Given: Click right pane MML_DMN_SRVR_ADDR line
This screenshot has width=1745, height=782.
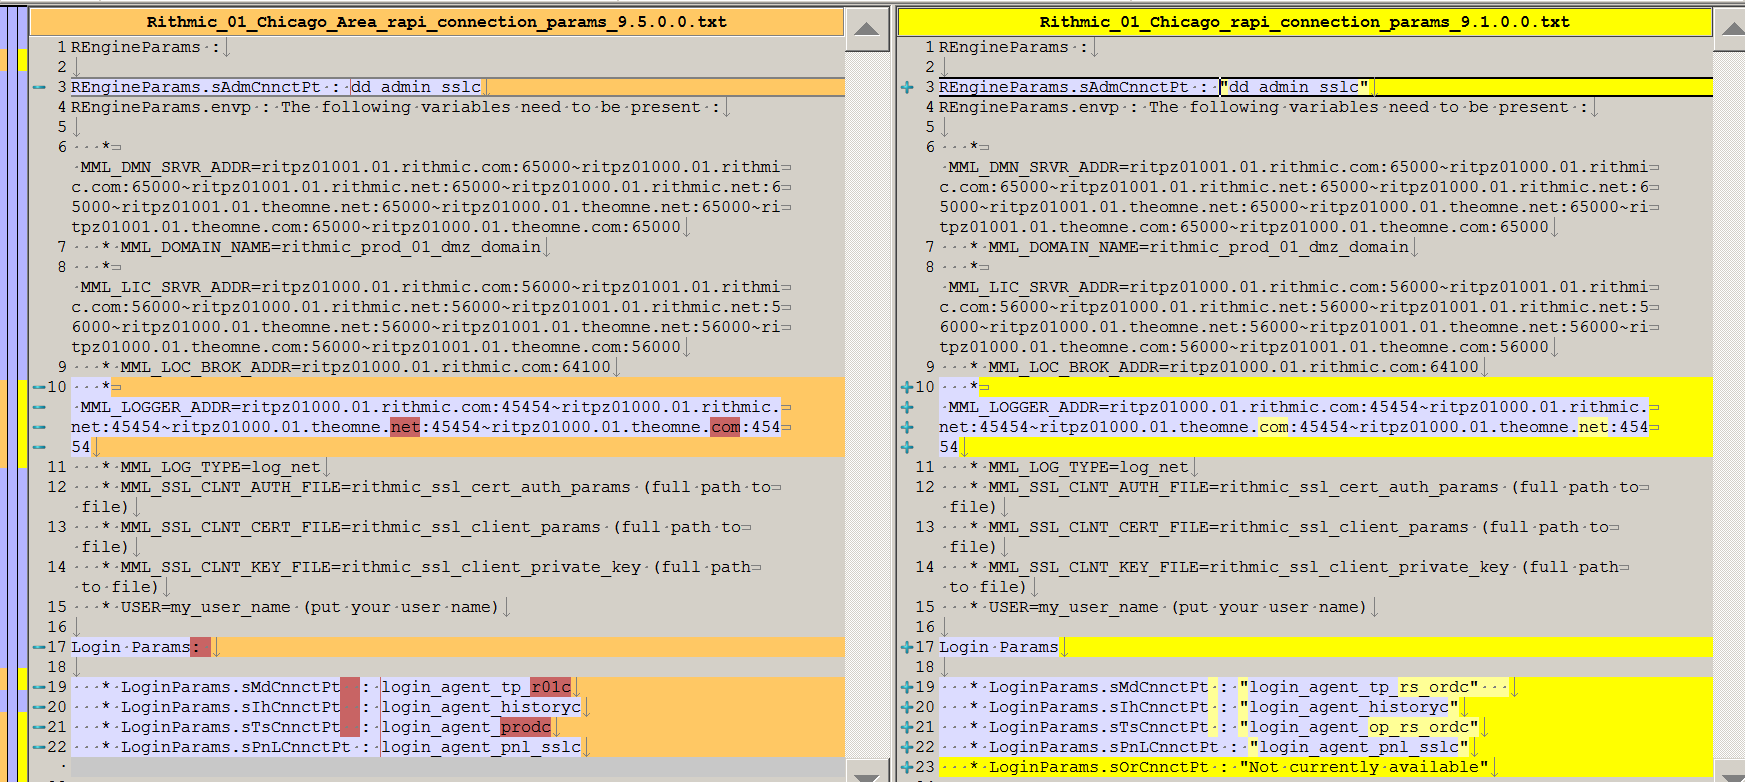Looking at the screenshot, I should [x=1299, y=167].
